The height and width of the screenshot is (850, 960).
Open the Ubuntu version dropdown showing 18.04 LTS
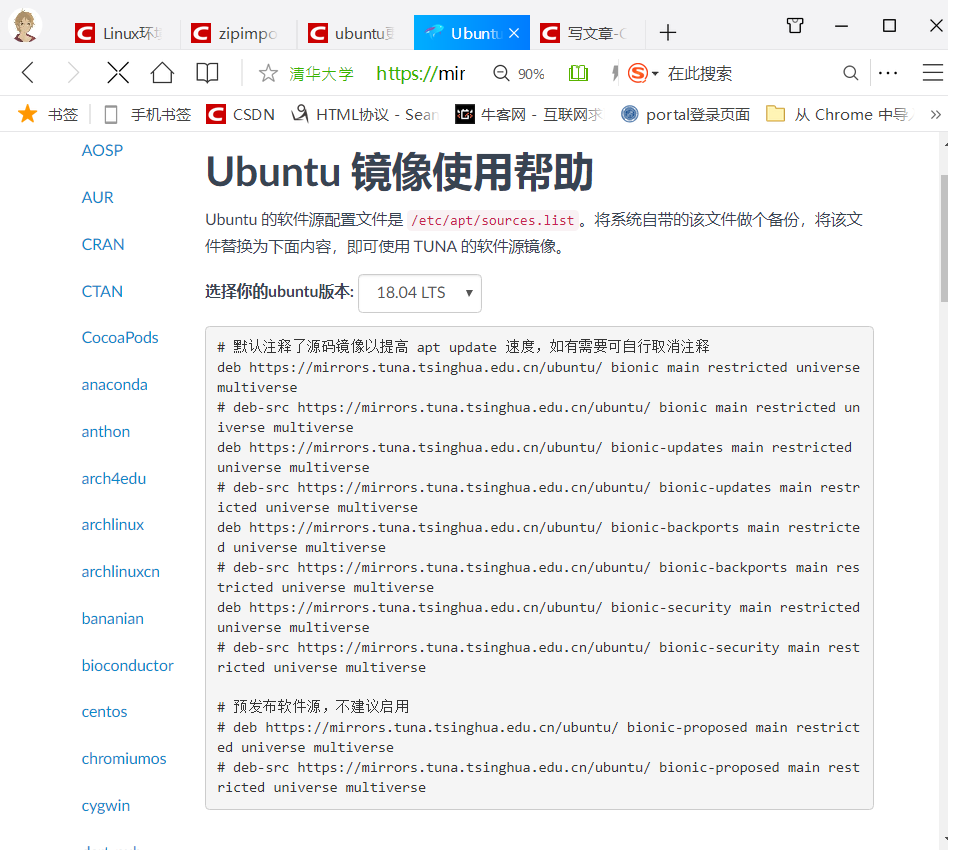[x=419, y=293]
